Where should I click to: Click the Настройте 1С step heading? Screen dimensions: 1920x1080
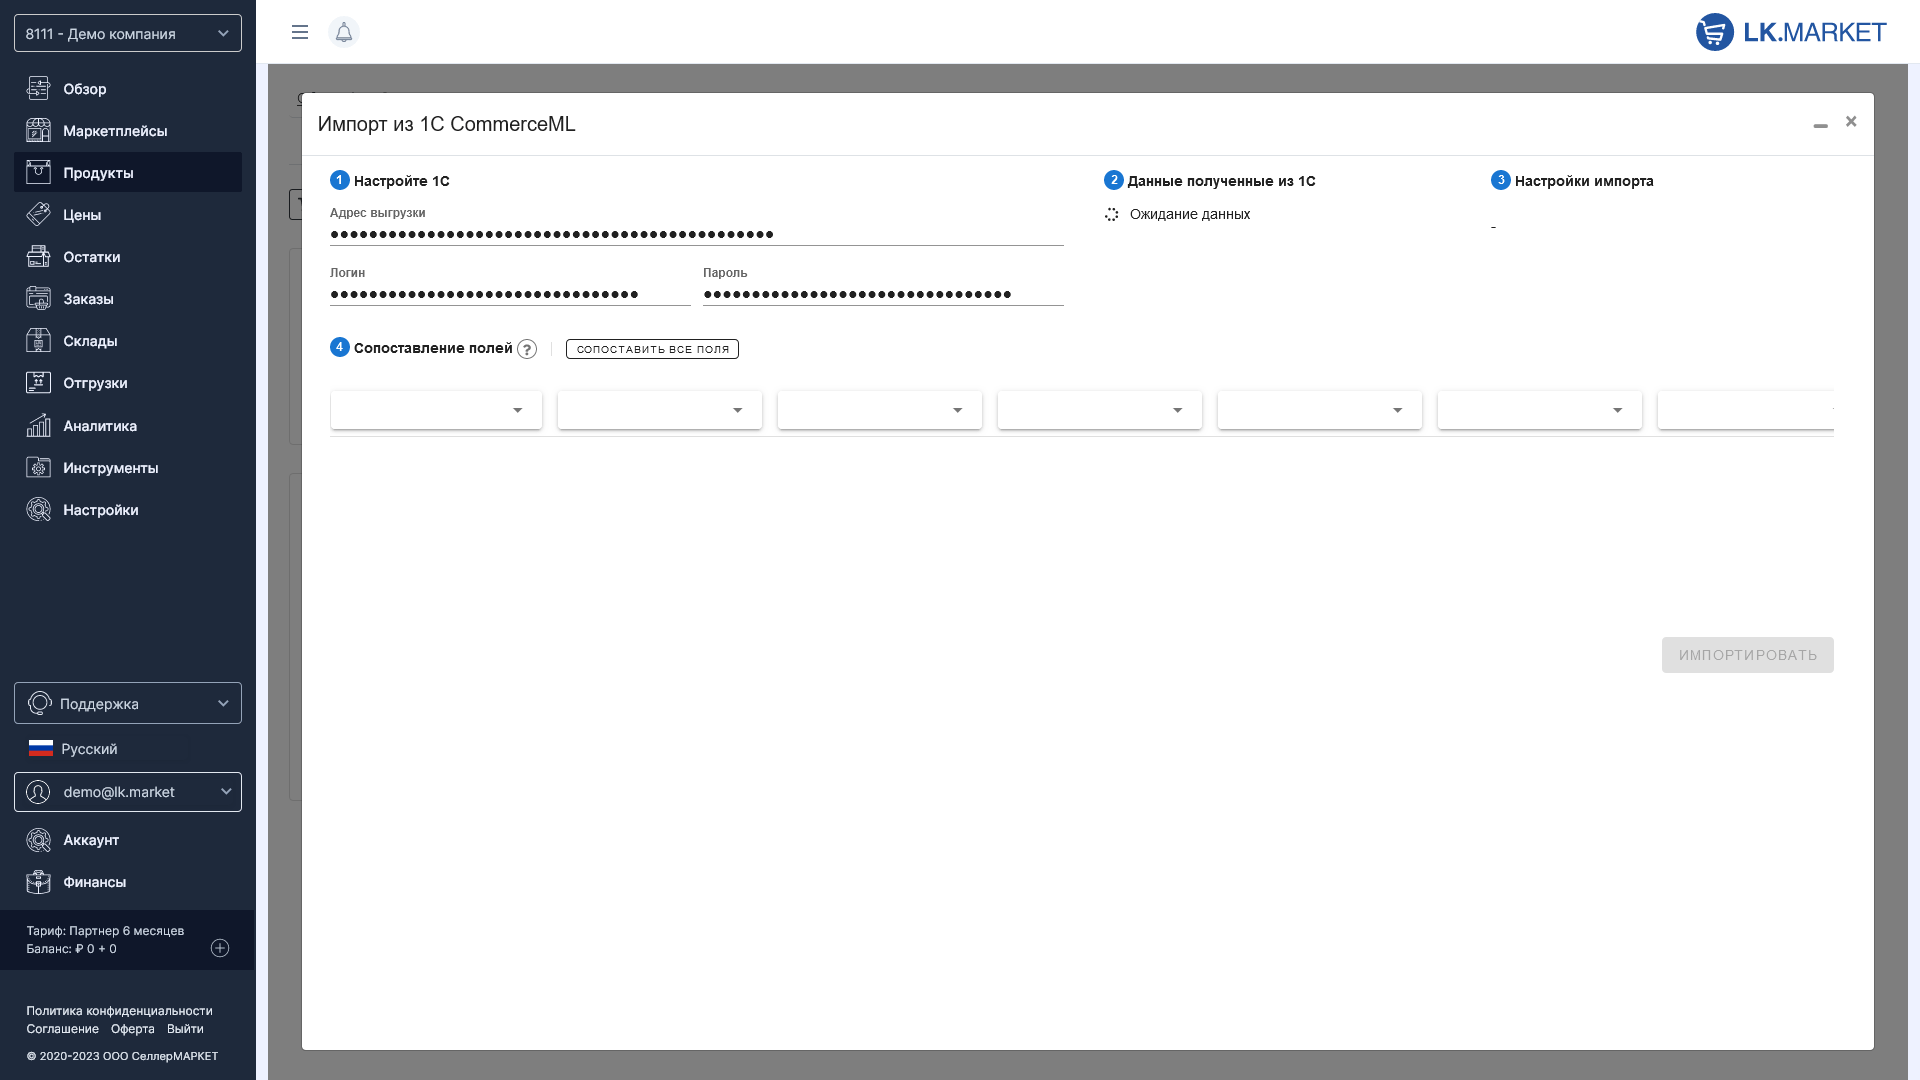401,181
